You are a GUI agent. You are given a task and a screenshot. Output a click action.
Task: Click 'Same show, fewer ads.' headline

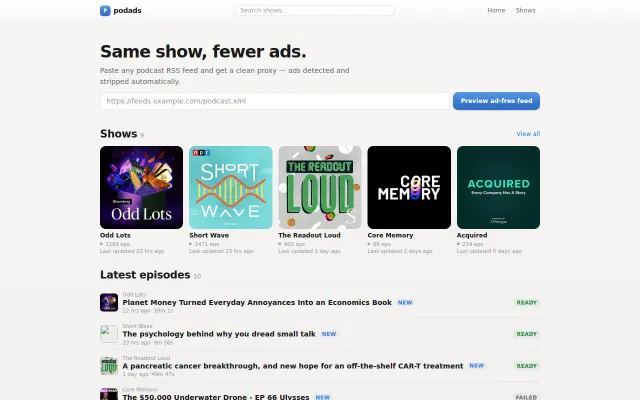point(203,51)
